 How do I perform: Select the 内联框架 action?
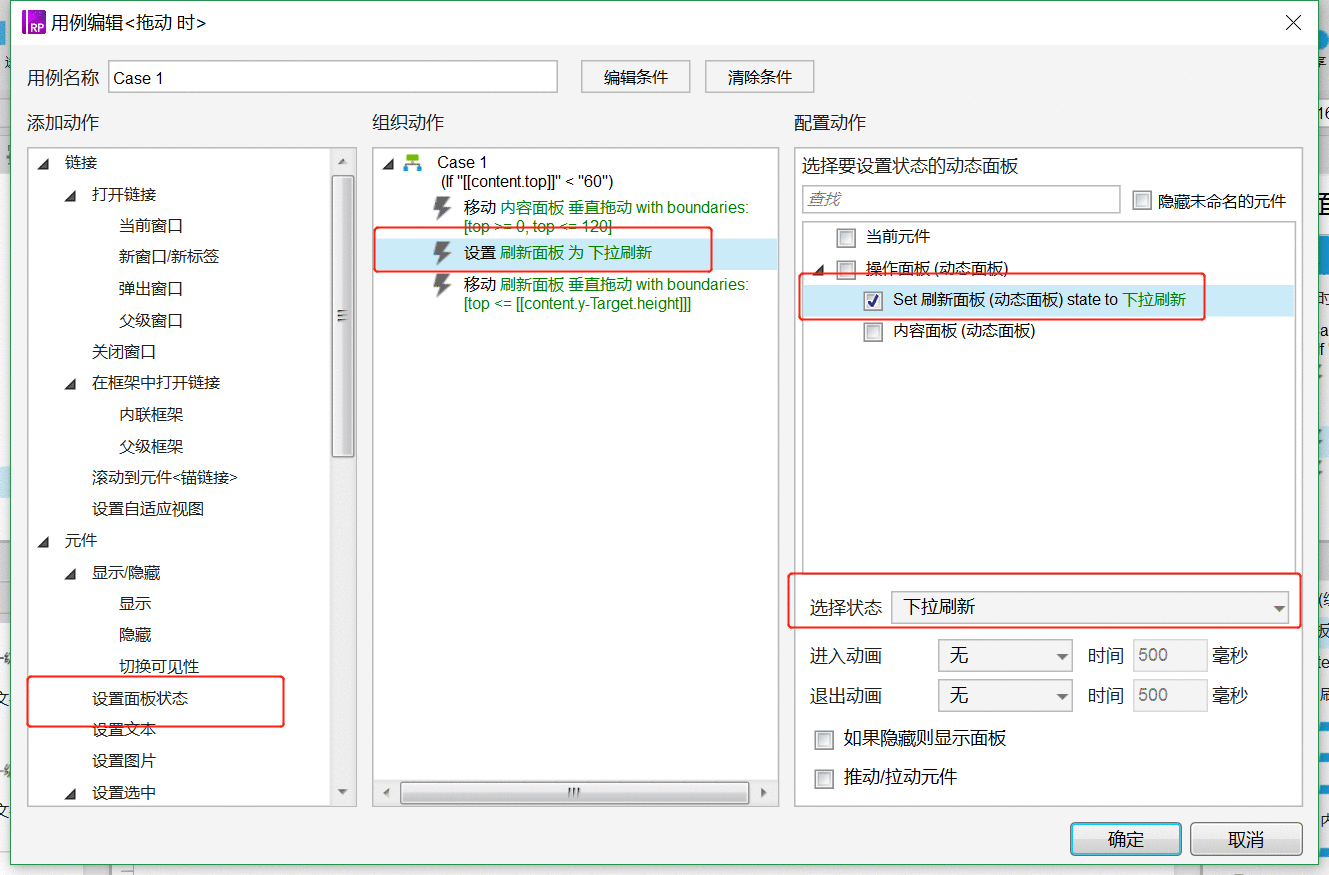pos(151,415)
